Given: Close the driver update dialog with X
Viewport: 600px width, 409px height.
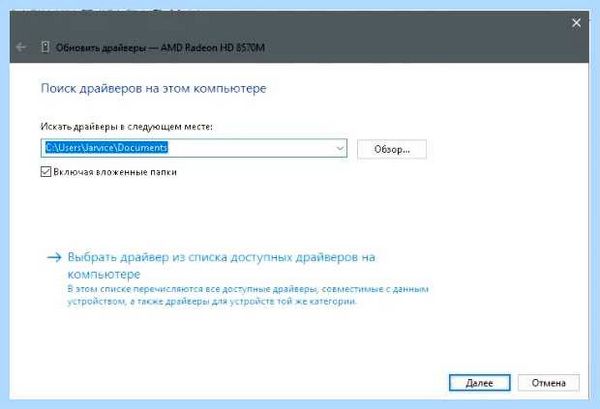Looking at the screenshot, I should [576, 23].
